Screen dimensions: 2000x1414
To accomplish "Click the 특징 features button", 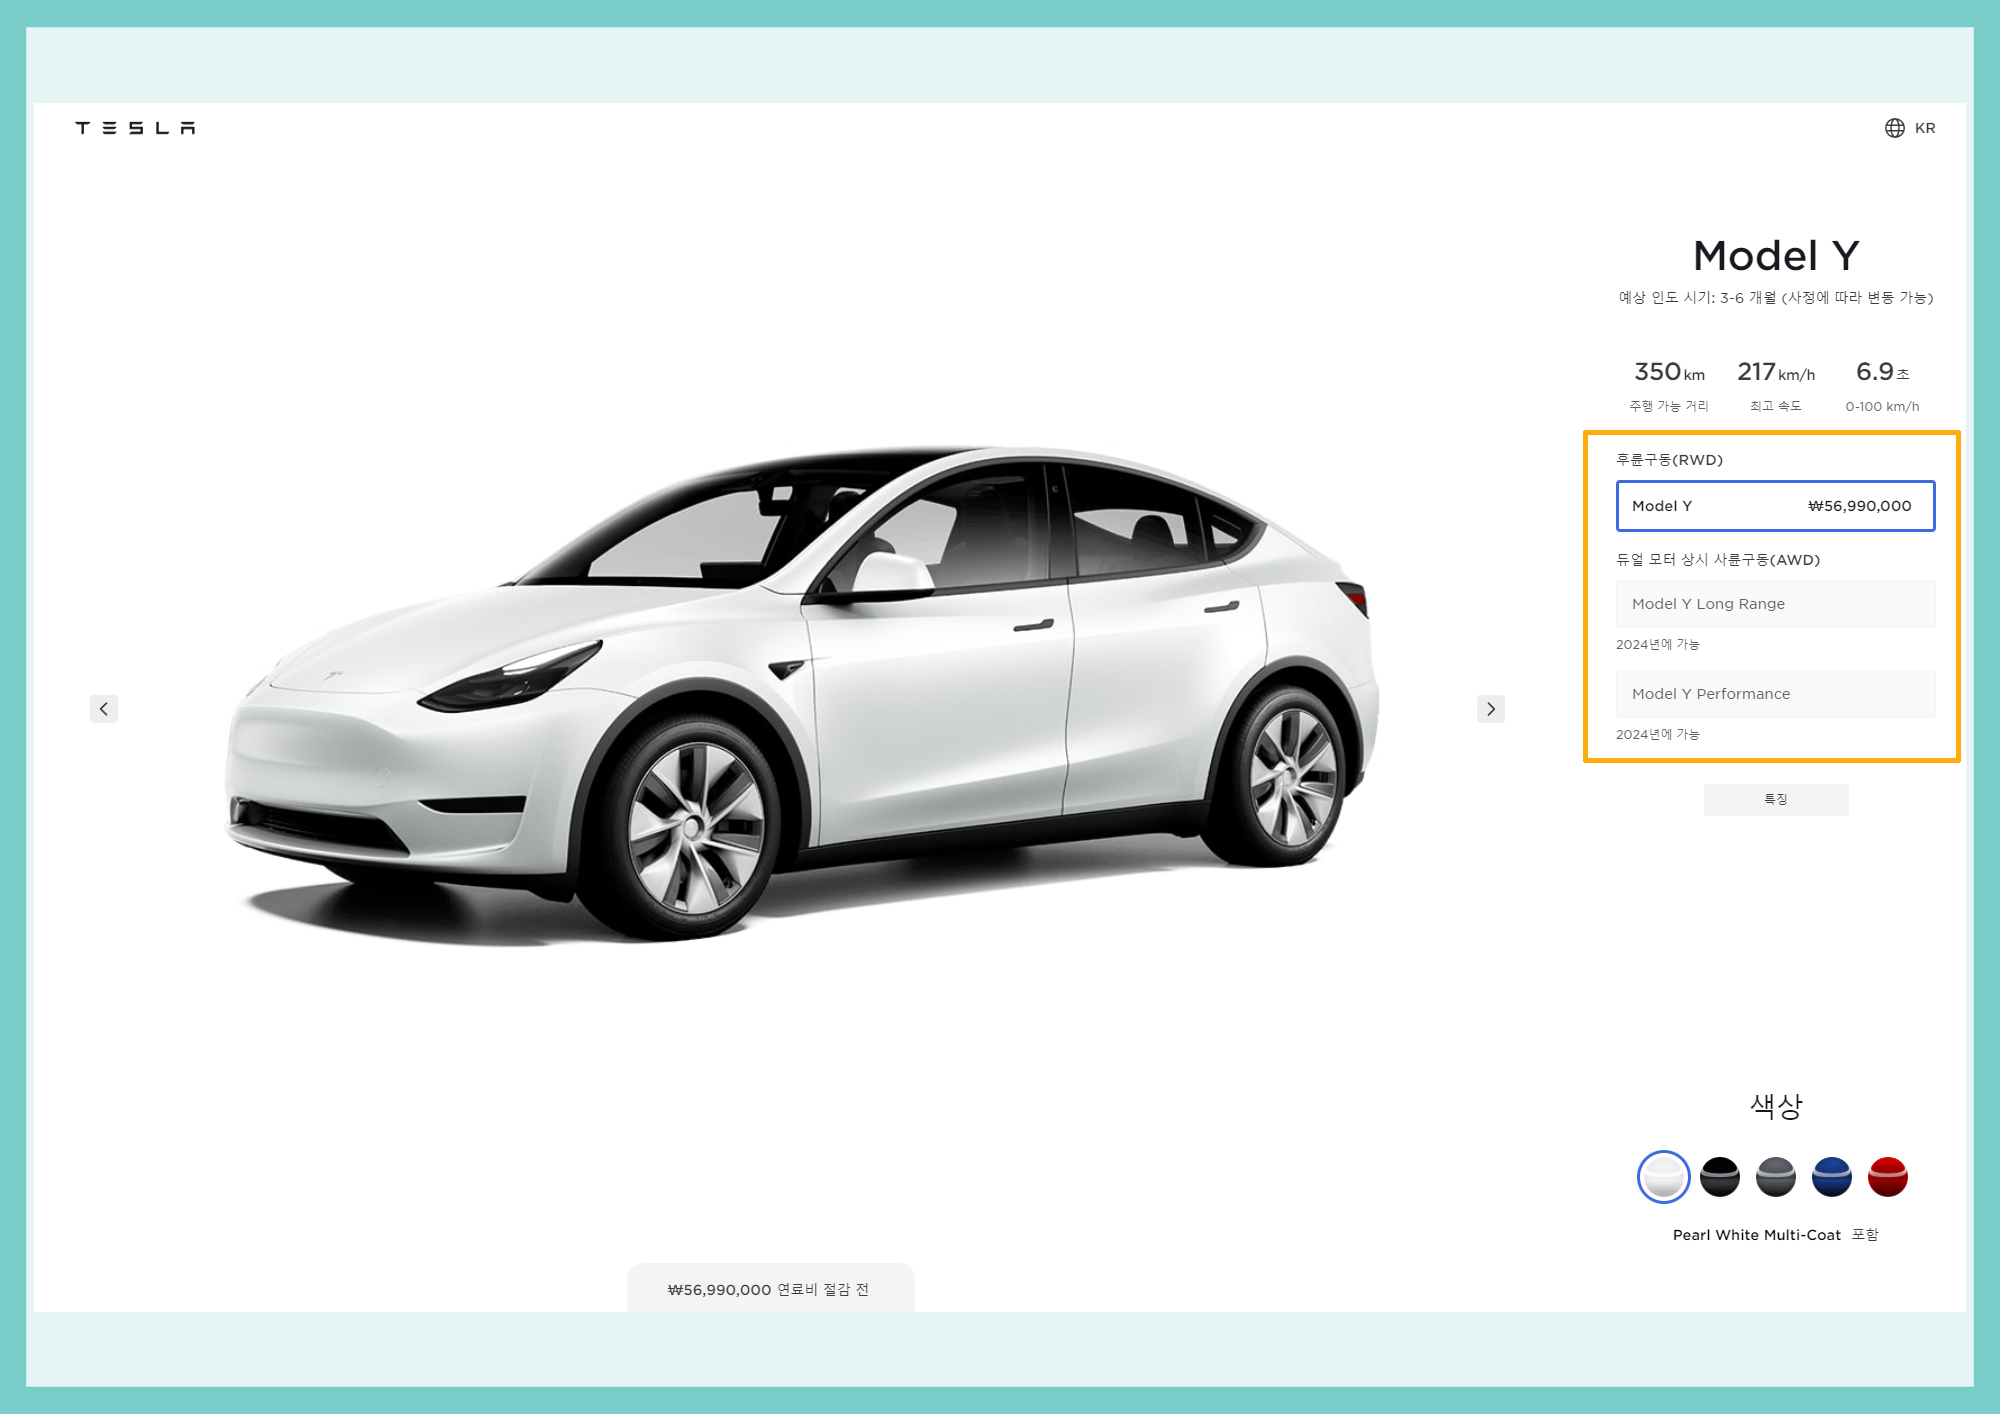I will (x=1775, y=799).
